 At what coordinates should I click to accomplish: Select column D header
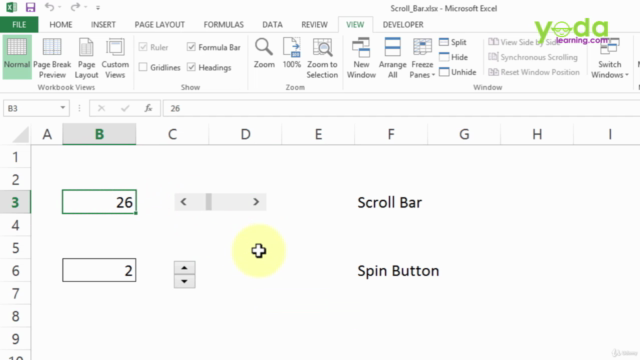(245, 134)
